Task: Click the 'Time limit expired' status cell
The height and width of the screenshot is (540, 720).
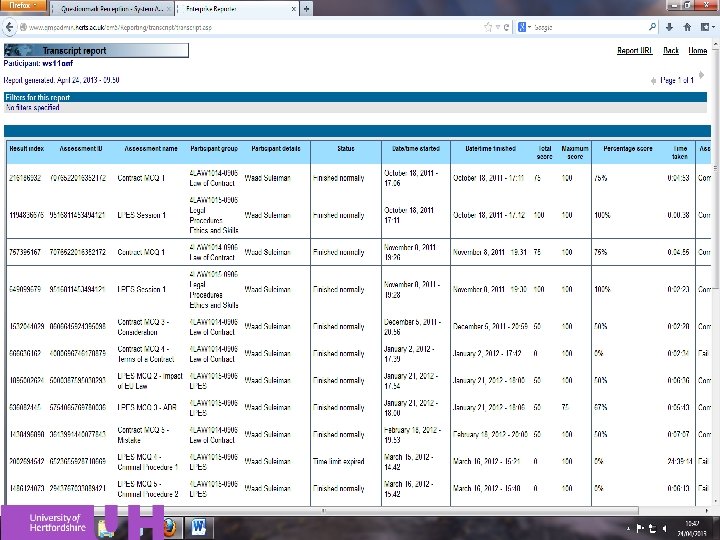Action: 338,461
